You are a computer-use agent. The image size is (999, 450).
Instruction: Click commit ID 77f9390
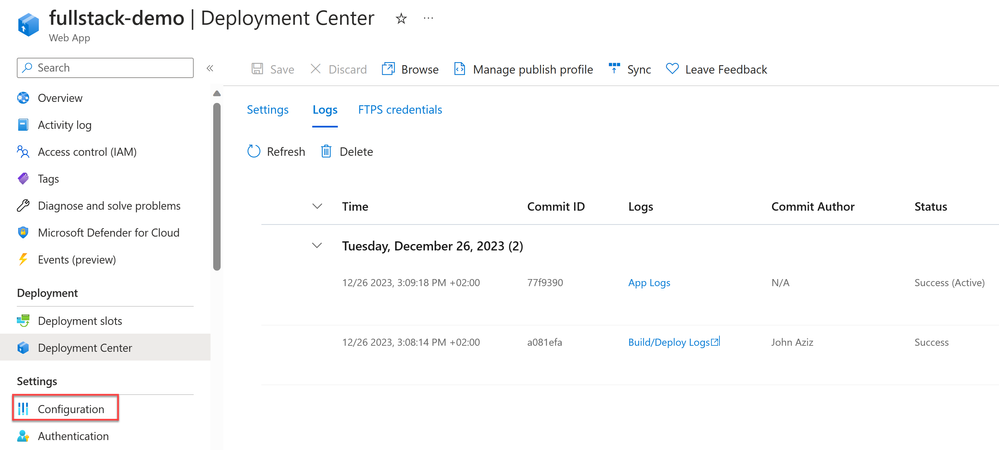[544, 283]
